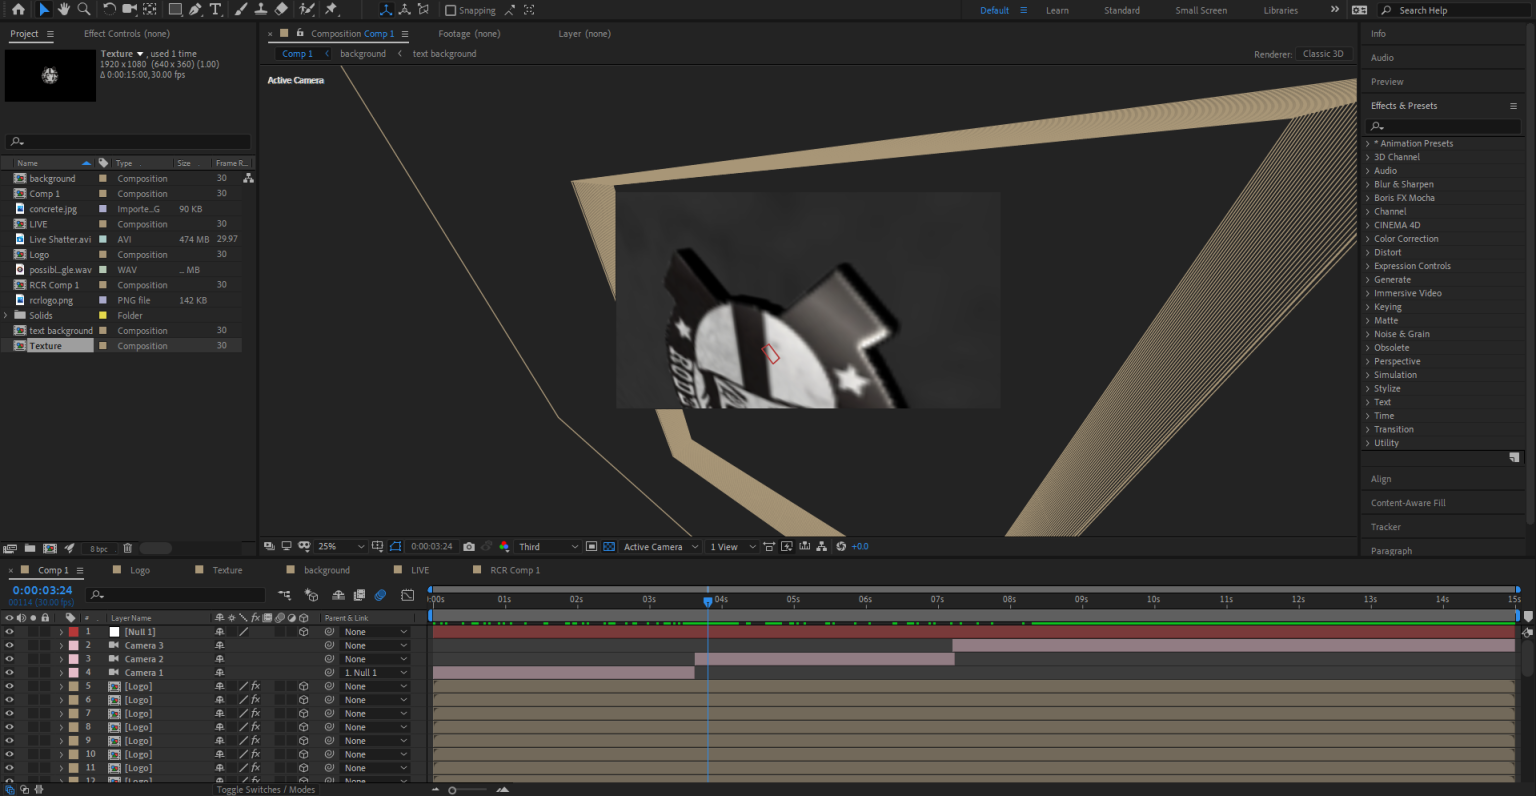
Task: Expand properties of layer 2 Camera 3
Action: point(61,646)
